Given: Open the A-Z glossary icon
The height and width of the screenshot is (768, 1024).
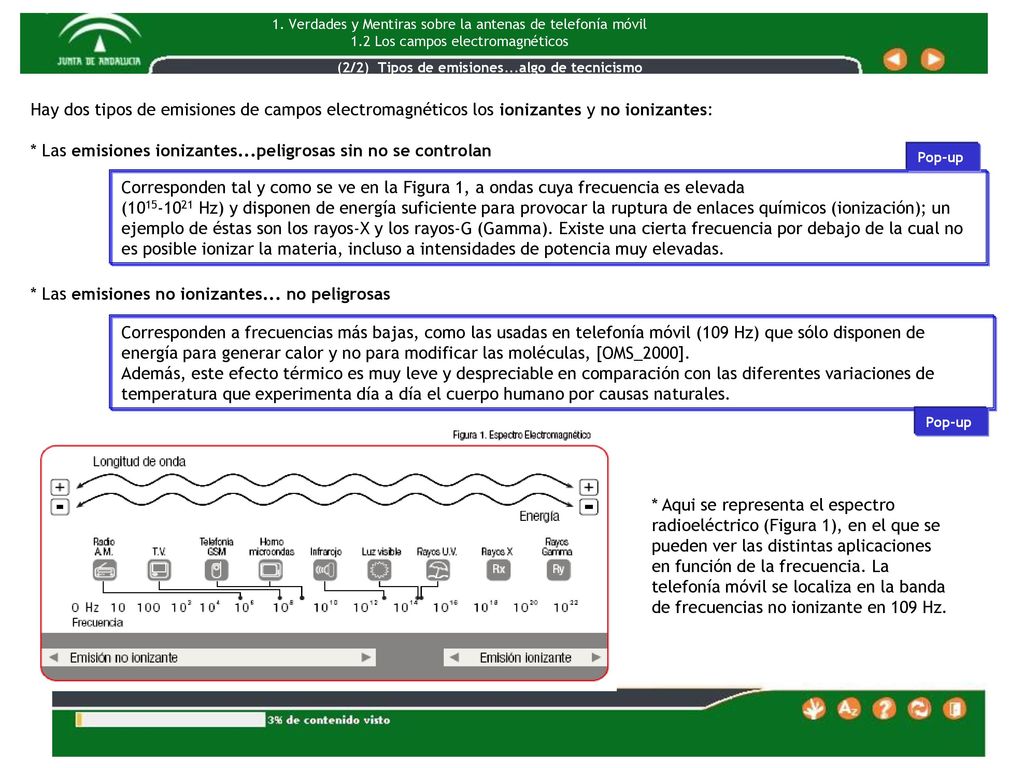Looking at the screenshot, I should coord(848,709).
